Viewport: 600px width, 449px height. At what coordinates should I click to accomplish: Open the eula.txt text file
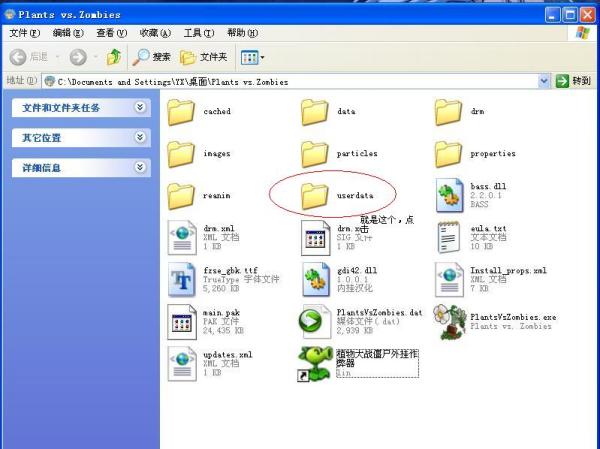pyautogui.click(x=450, y=238)
